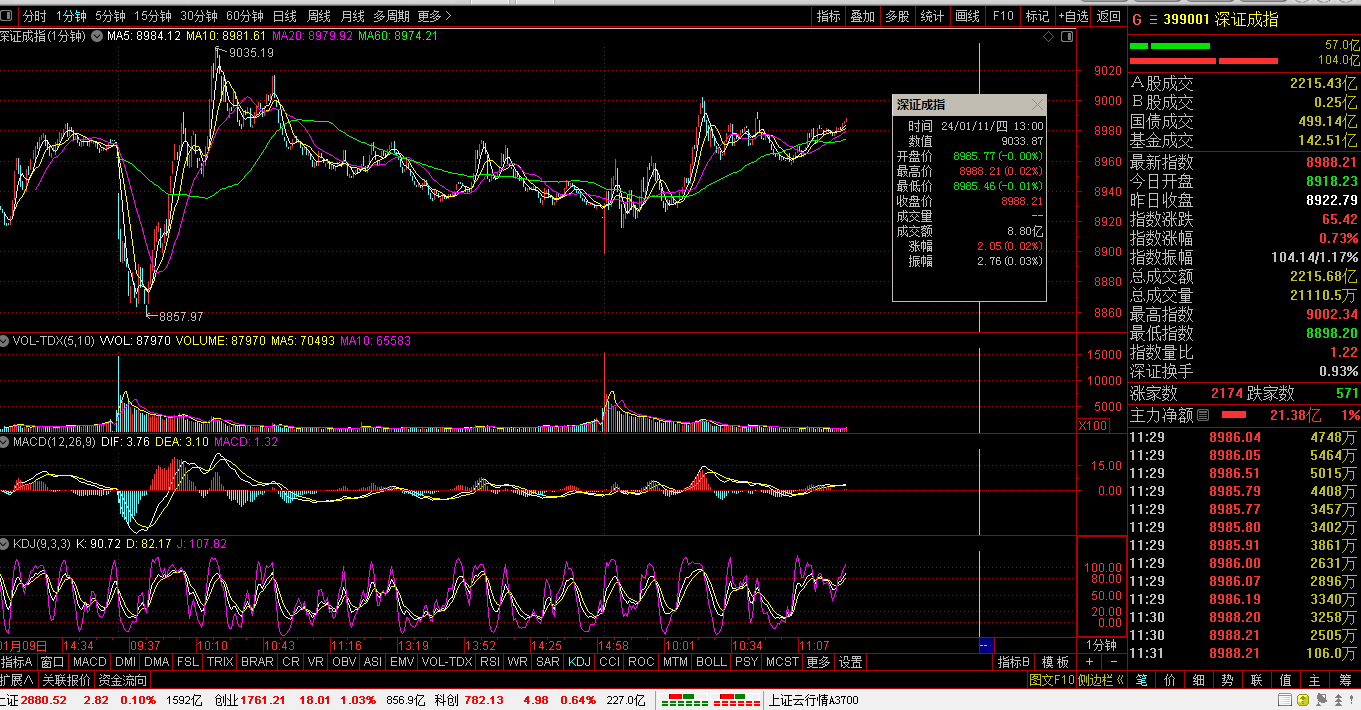The width and height of the screenshot is (1361, 710).
Task: Select the BRAR indicator tab
Action: pyautogui.click(x=257, y=662)
